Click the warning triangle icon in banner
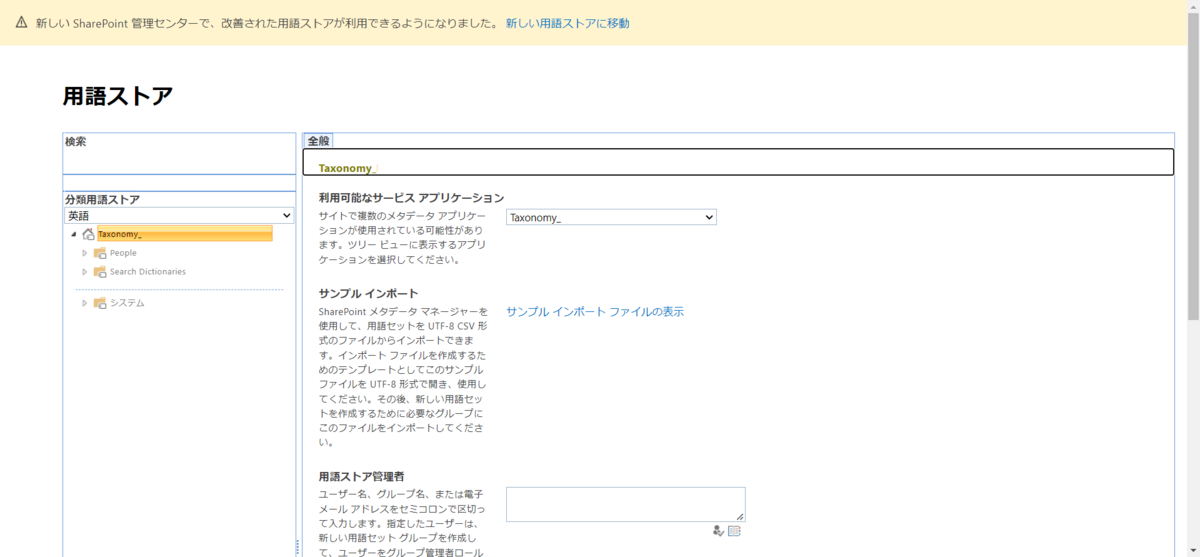Screen dimensions: 1200x557 coord(22,22)
